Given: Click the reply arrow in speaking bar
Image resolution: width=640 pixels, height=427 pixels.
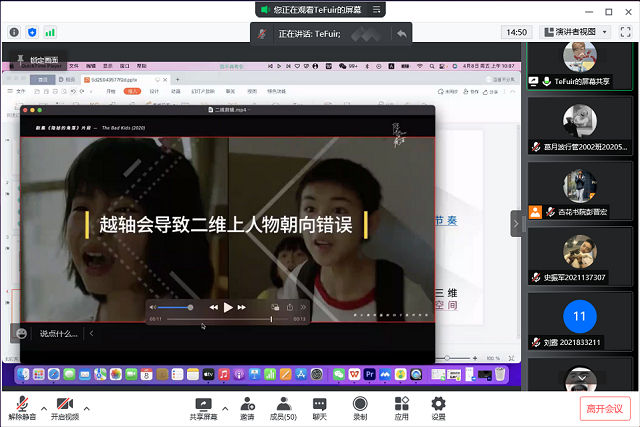Looking at the screenshot, I should [402, 33].
